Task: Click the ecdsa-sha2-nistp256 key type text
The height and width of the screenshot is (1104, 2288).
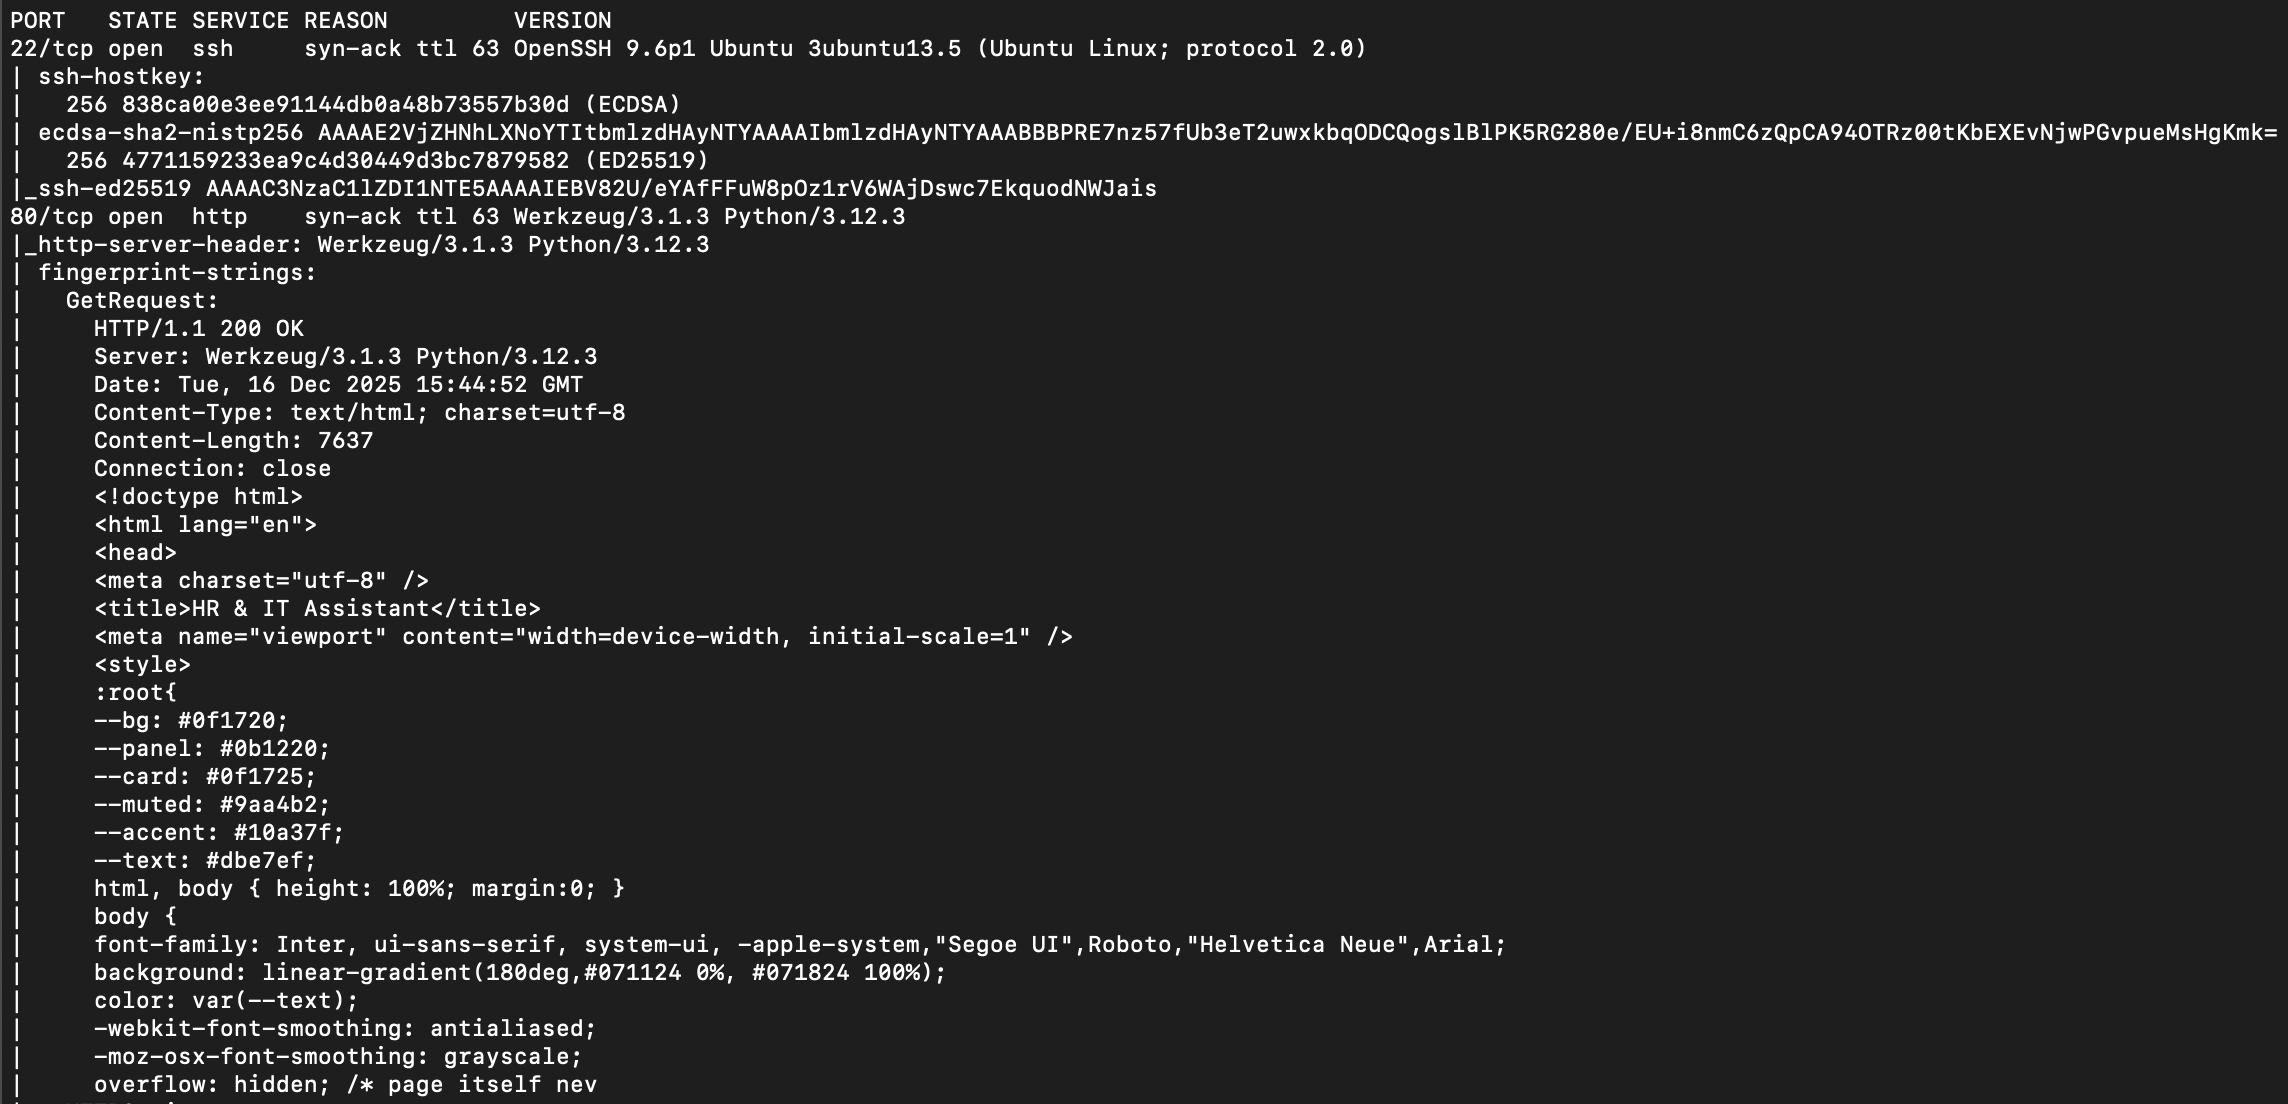Action: point(170,133)
